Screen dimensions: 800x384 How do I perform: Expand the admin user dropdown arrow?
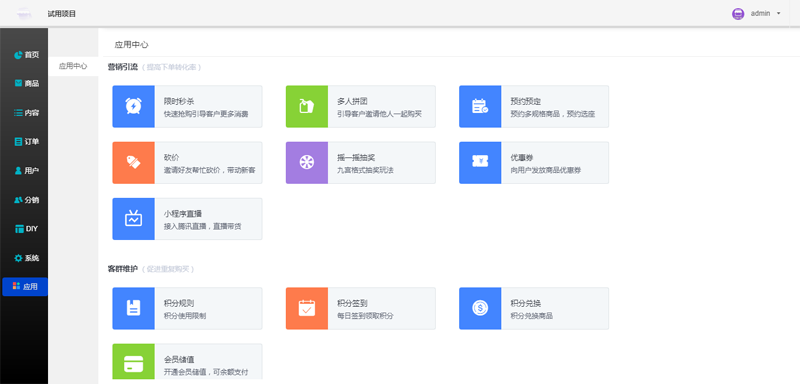click(779, 14)
